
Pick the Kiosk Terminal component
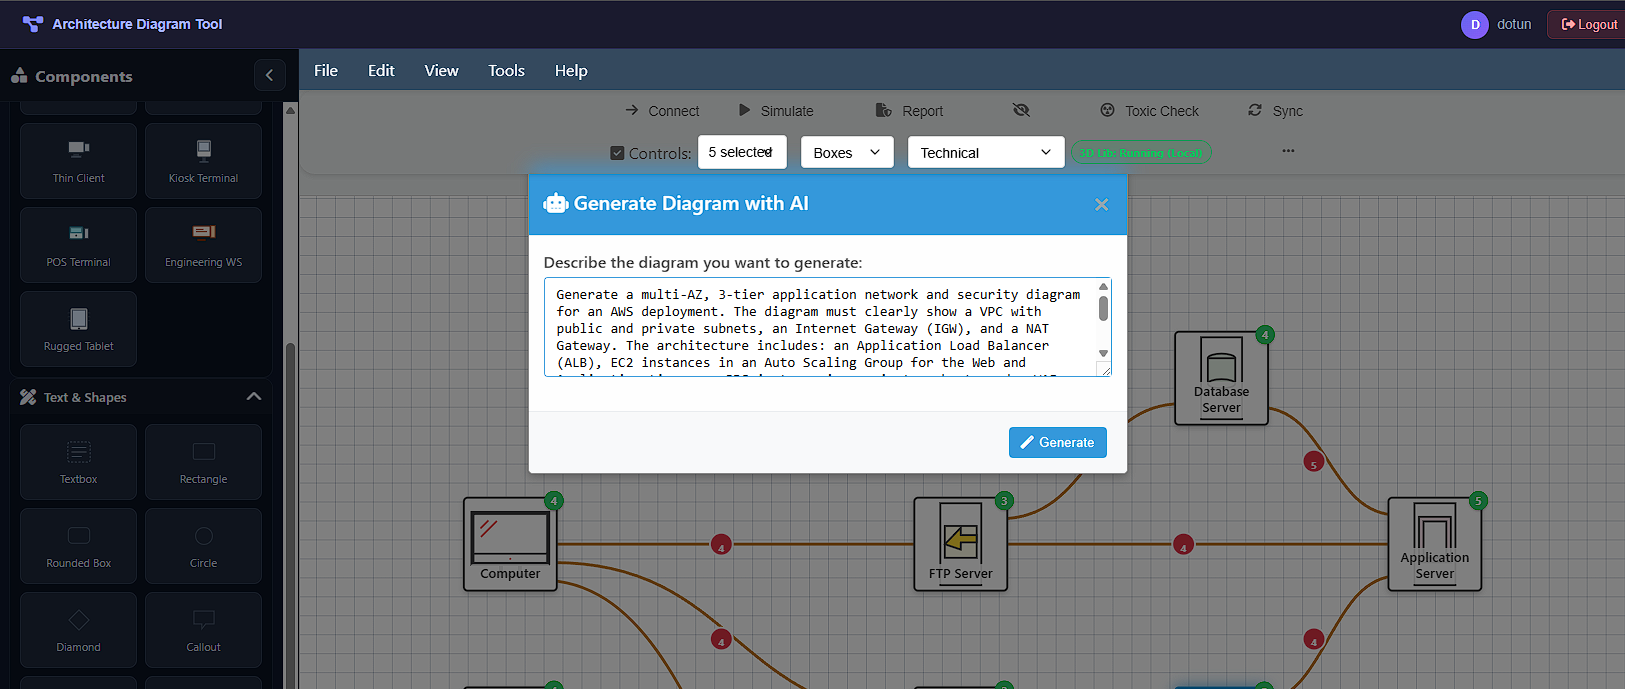click(203, 161)
